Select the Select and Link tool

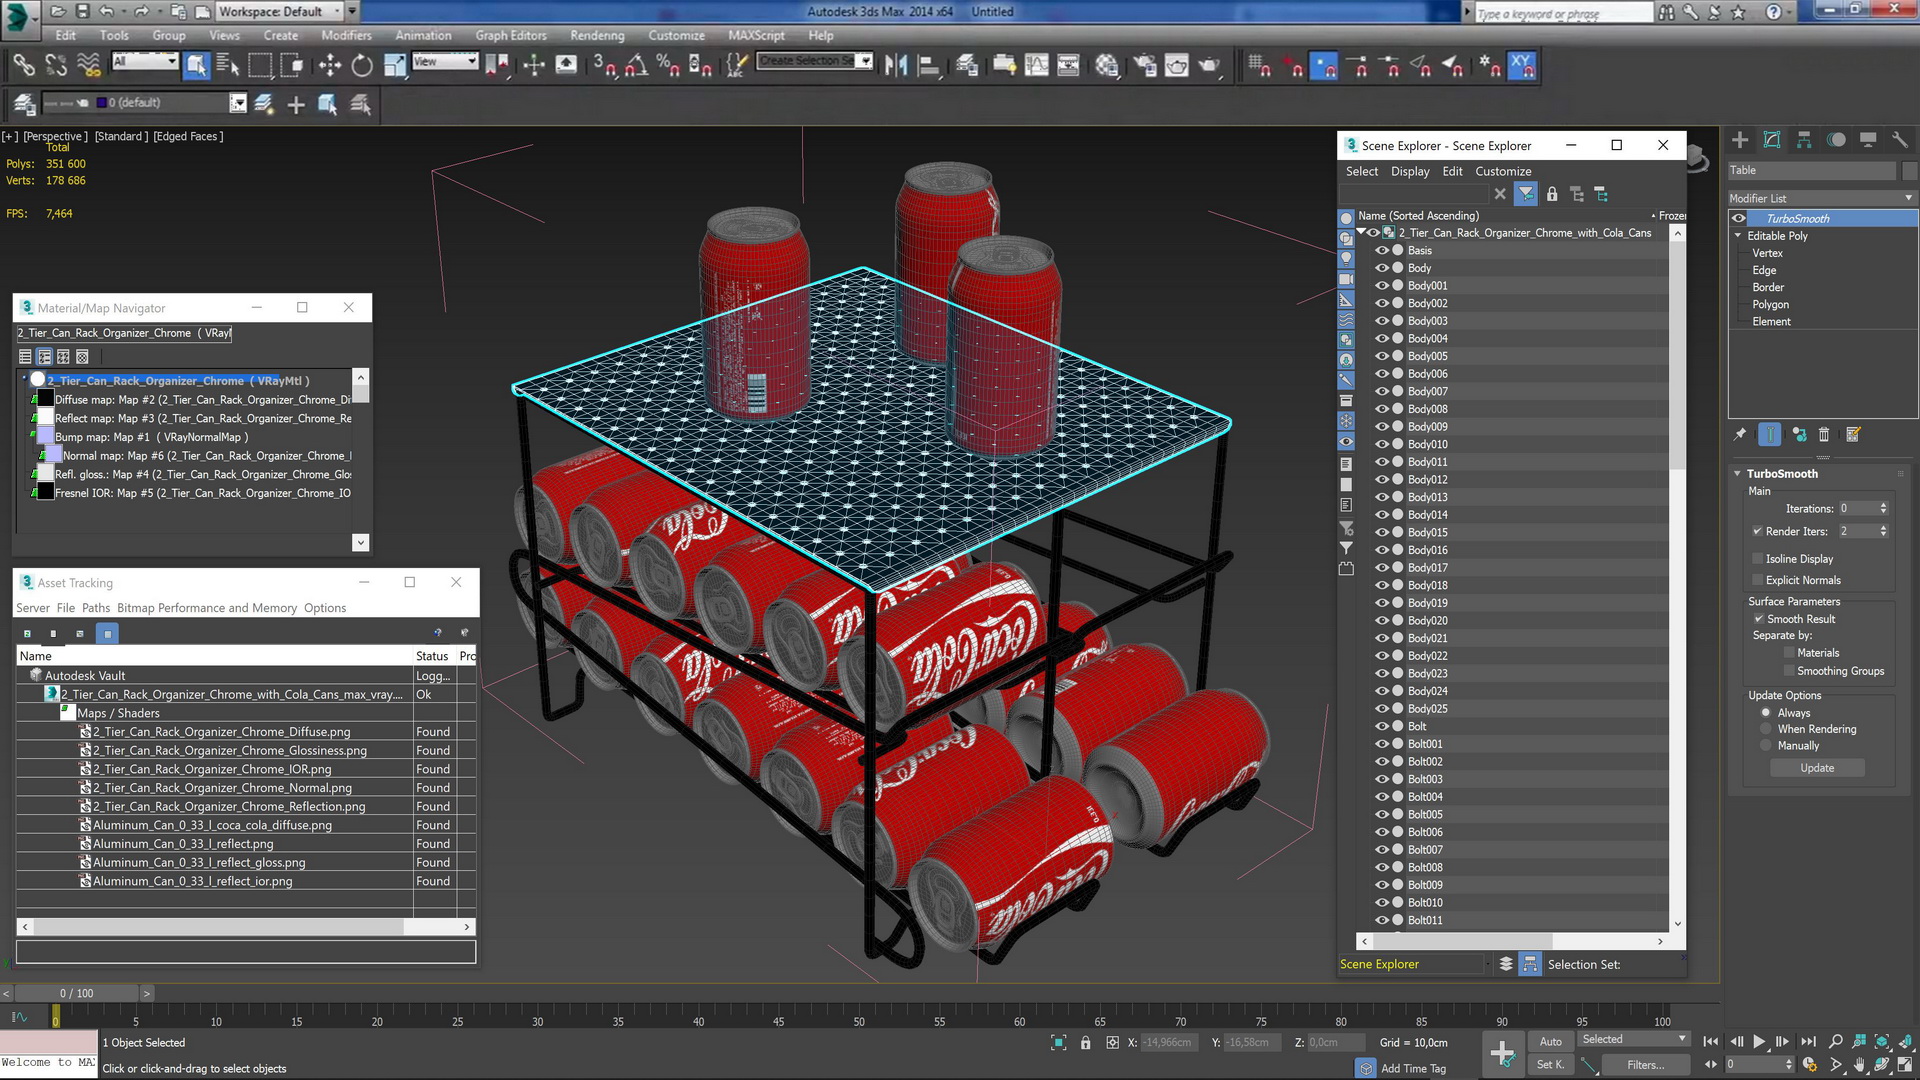pyautogui.click(x=24, y=66)
